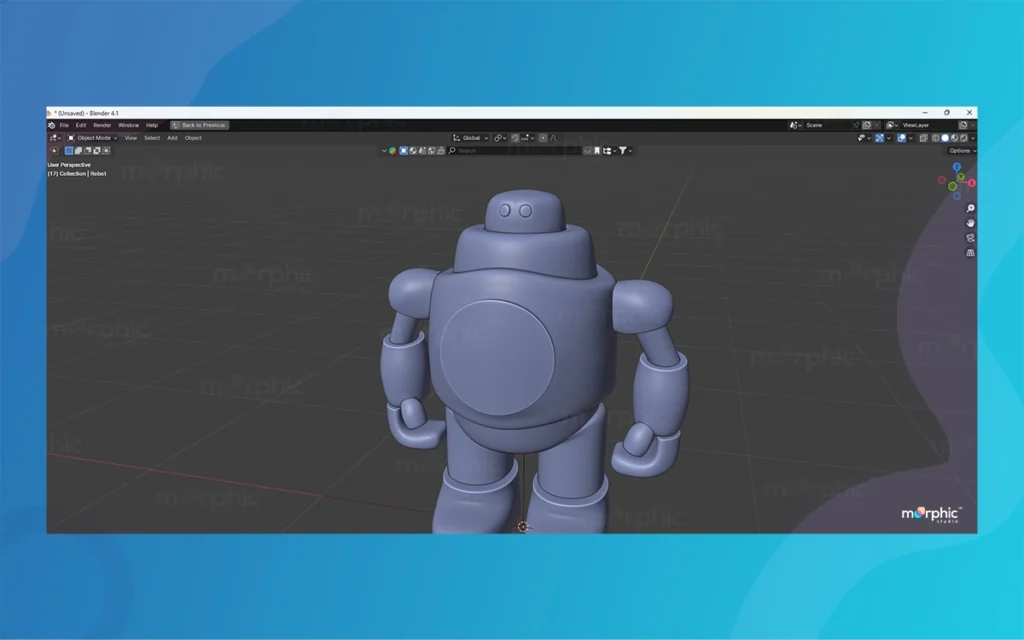Image resolution: width=1024 pixels, height=640 pixels.
Task: Click the Search input field
Action: point(514,151)
